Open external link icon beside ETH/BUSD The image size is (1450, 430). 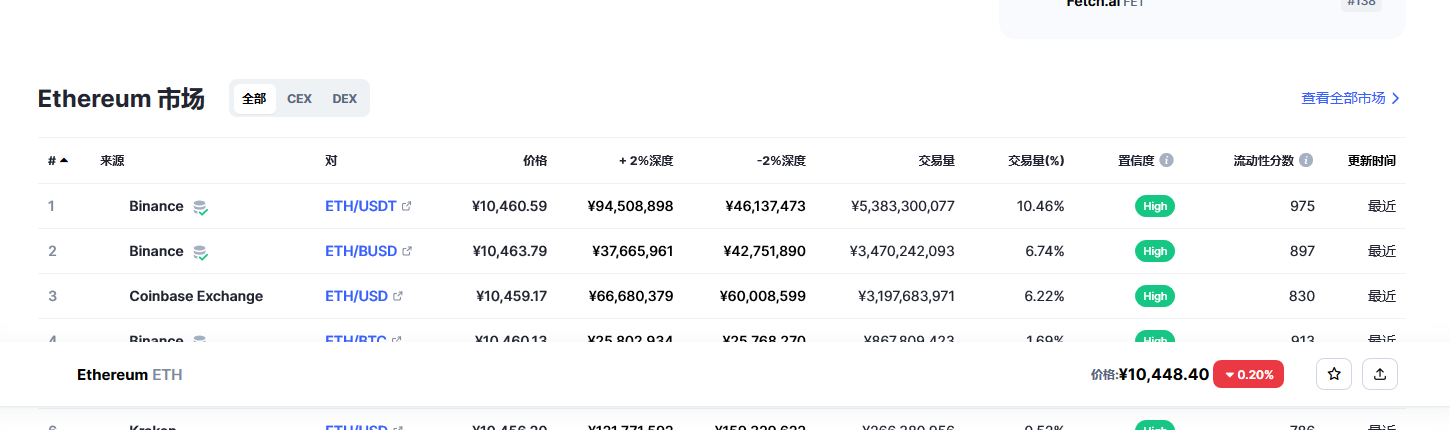point(407,251)
